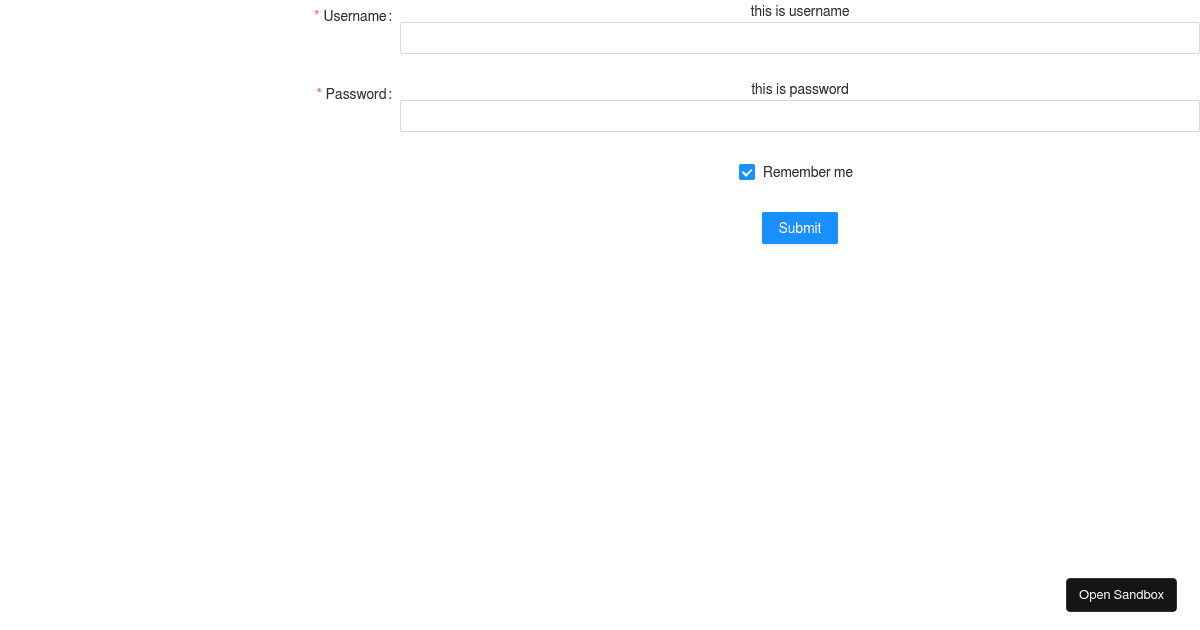Enable Remember me by clicking its checkbox
The height and width of the screenshot is (630, 1200).
[747, 172]
